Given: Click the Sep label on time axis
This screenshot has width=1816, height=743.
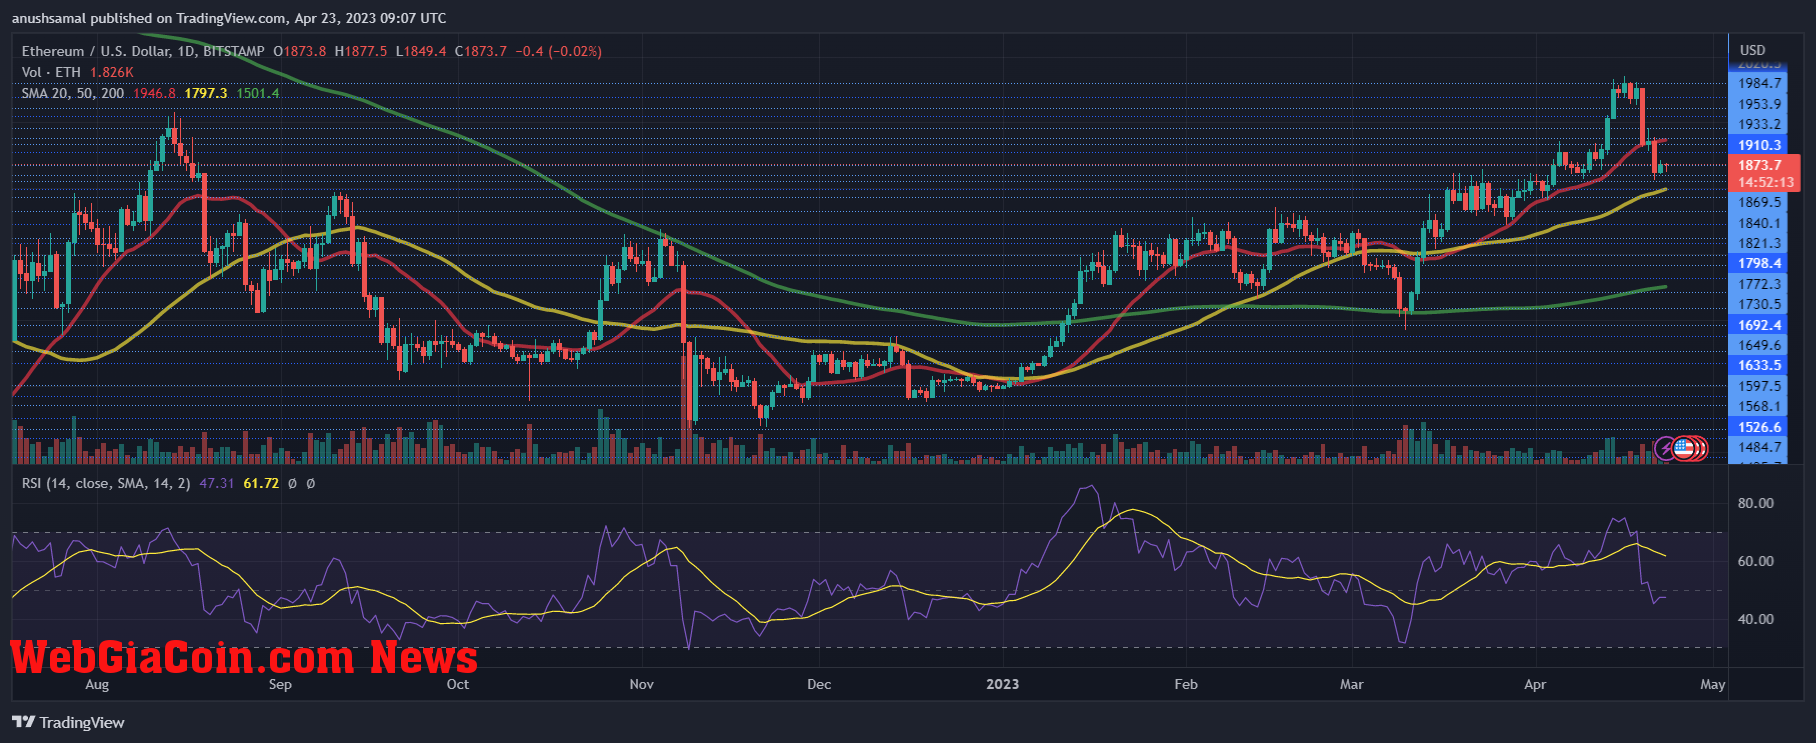Looking at the screenshot, I should [280, 684].
